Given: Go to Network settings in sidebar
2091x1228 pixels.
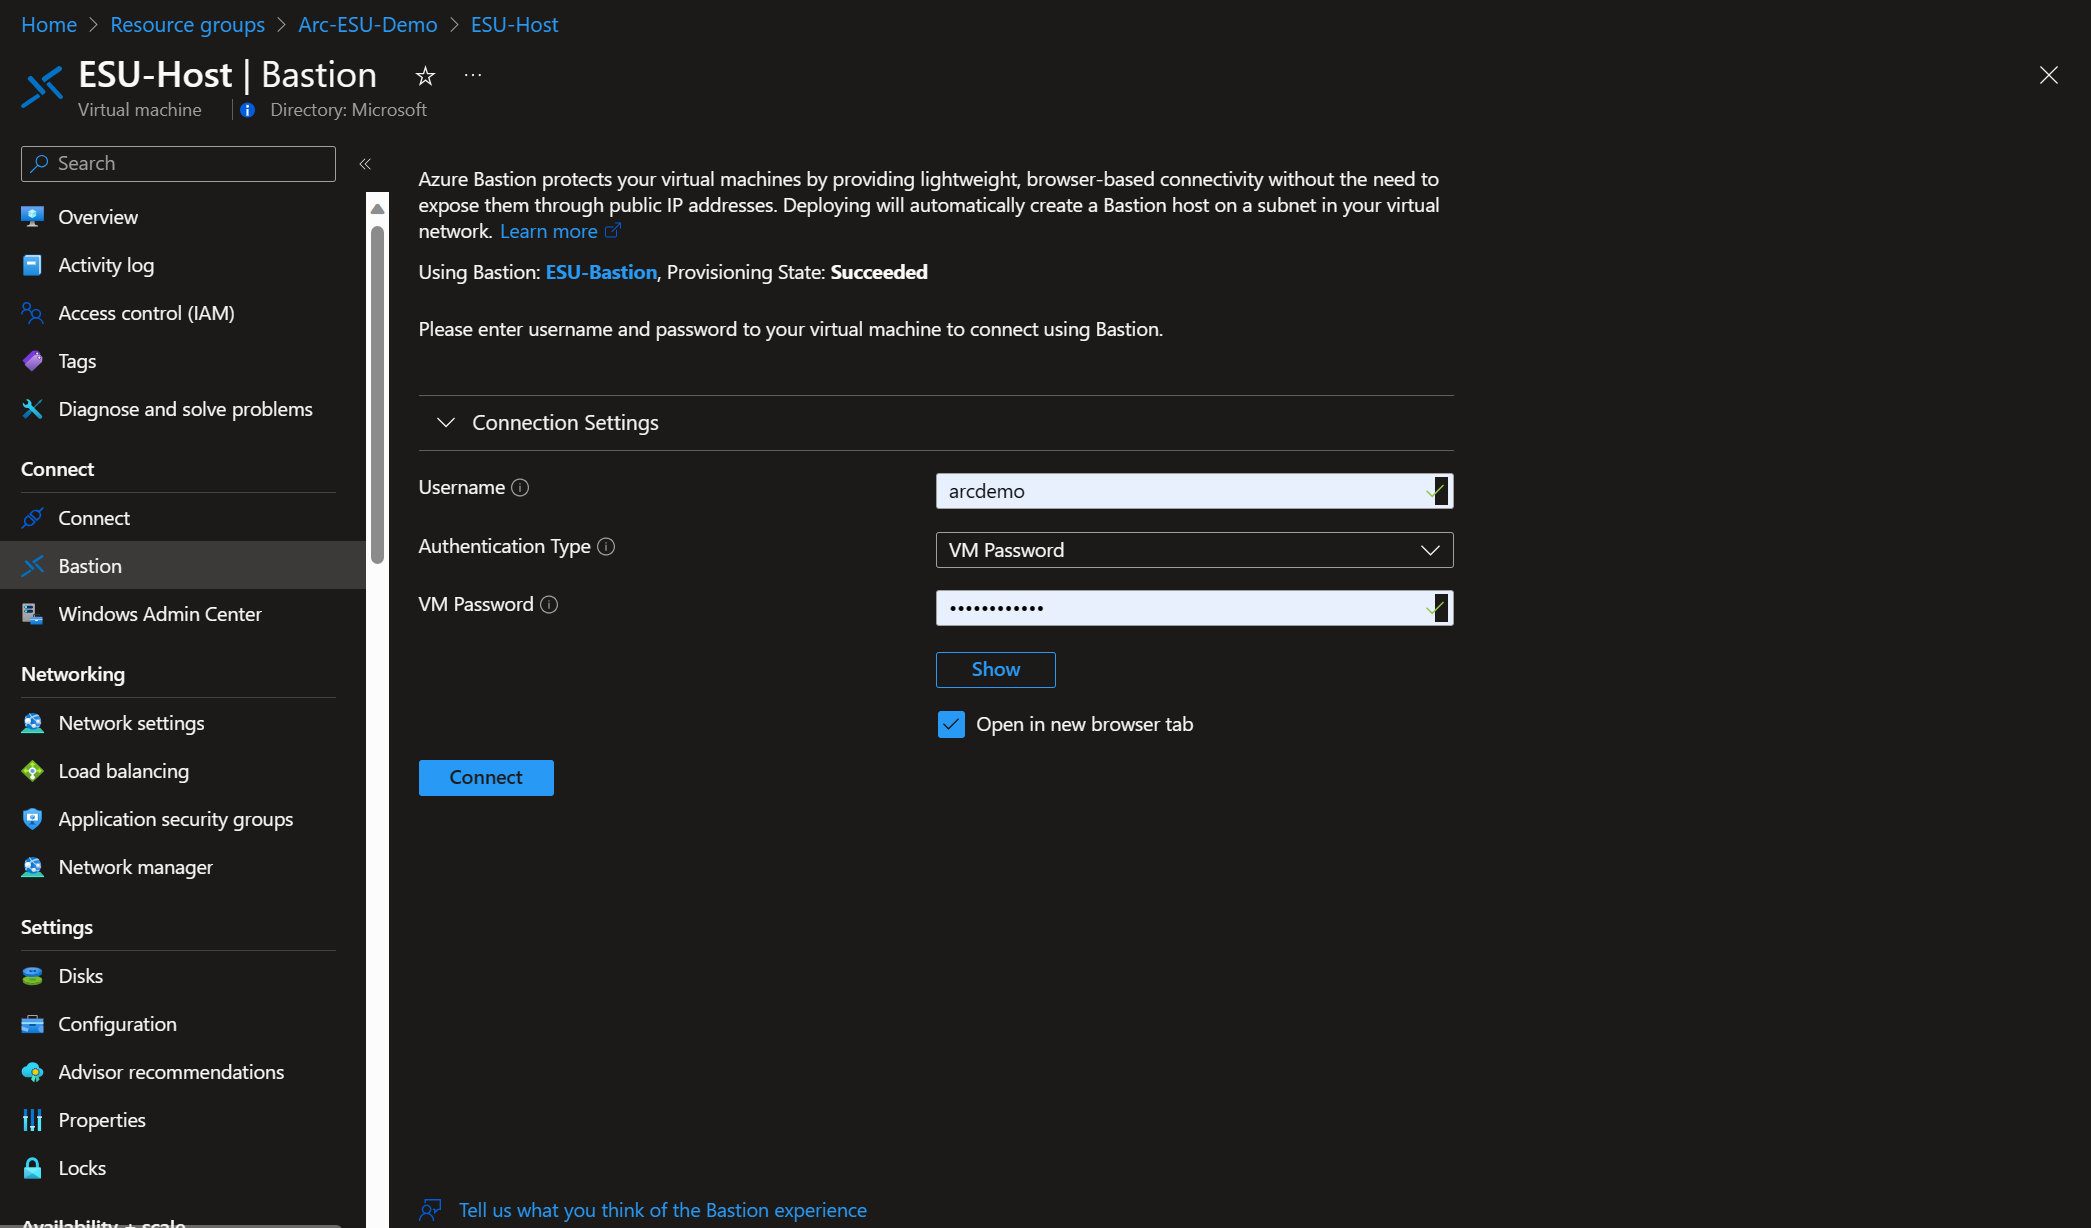Looking at the screenshot, I should pos(131,723).
